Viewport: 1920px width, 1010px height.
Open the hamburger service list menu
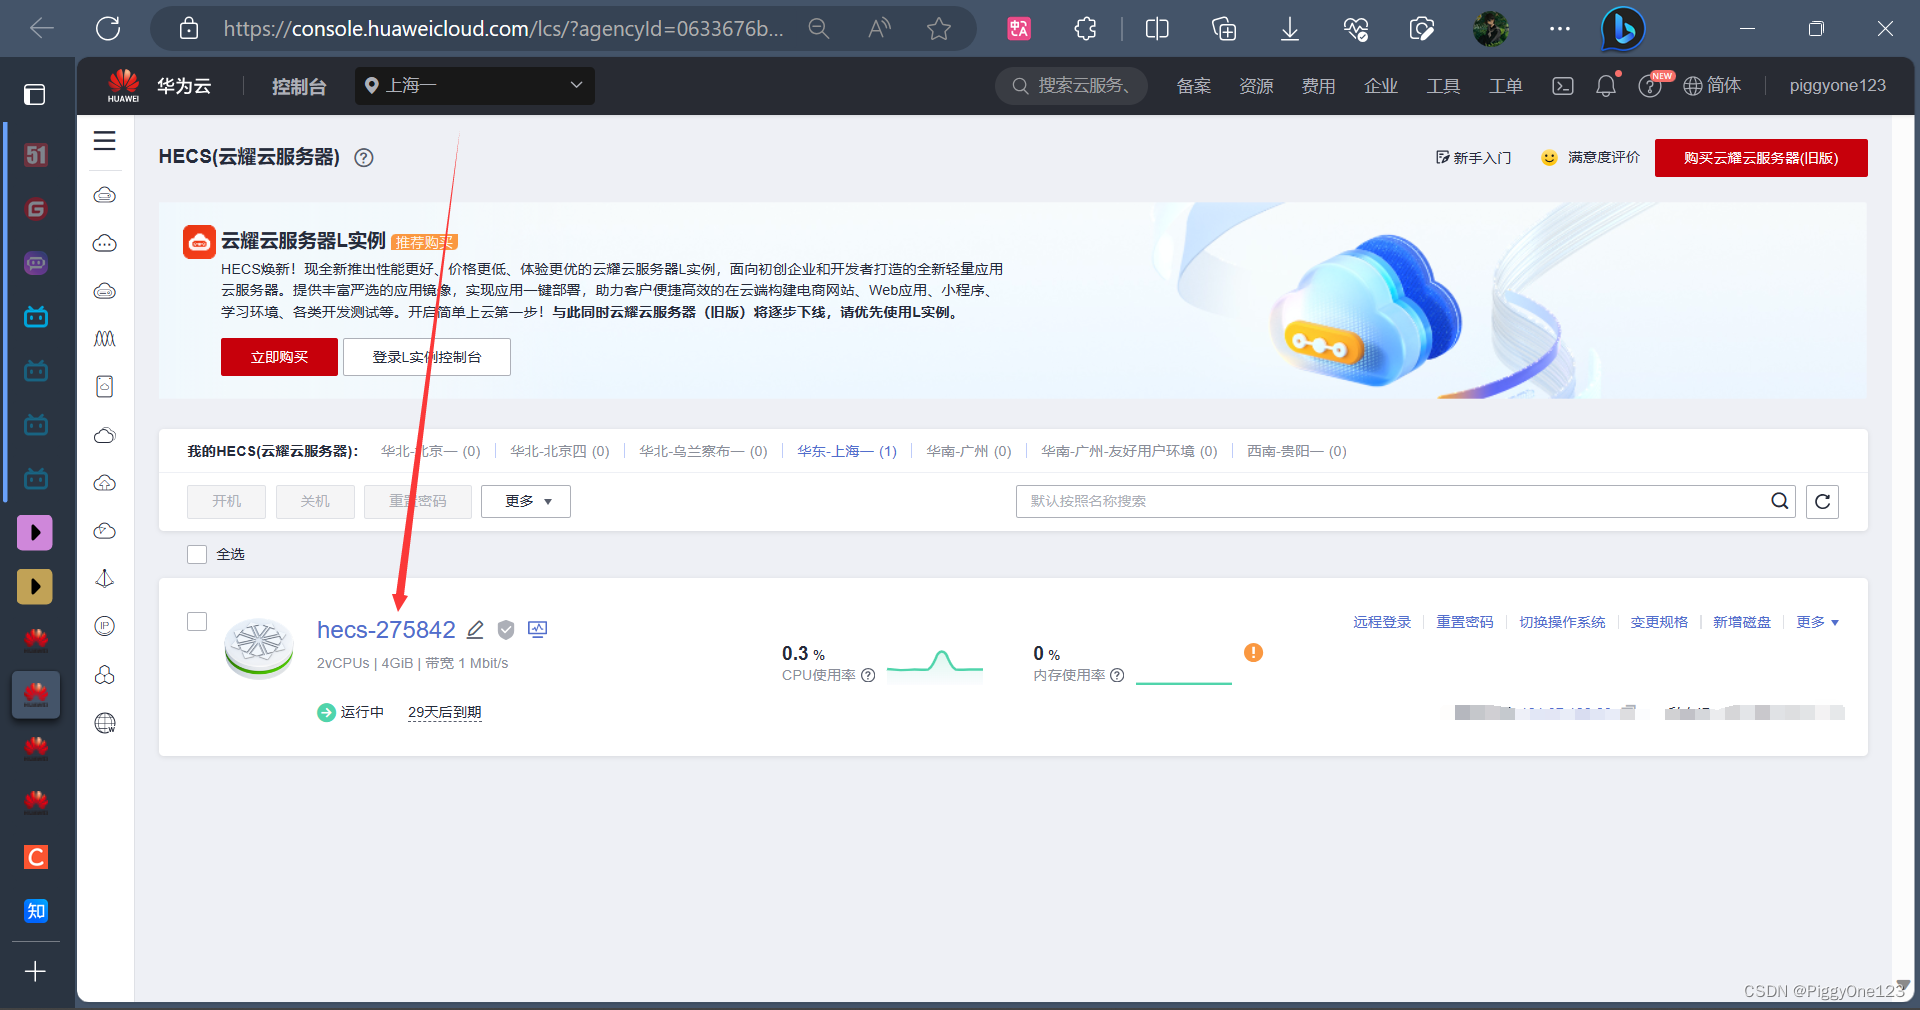click(105, 141)
